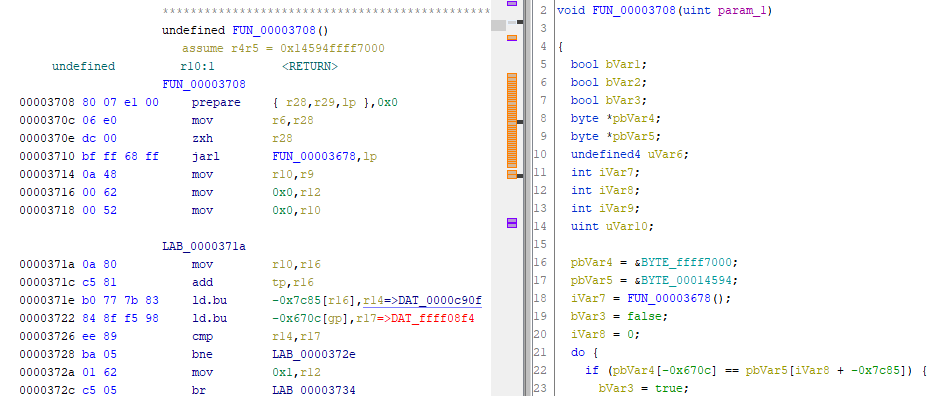Screen dimensions: 928x396
Task: Click the bool bVar1 declaration
Action: [609, 64]
